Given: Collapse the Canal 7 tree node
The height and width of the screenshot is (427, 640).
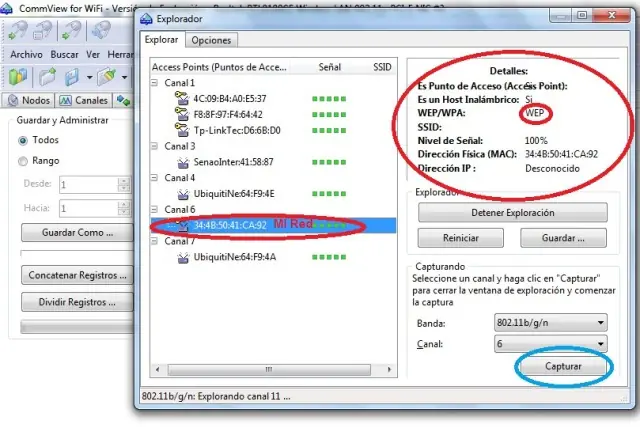Looking at the screenshot, I should [154, 241].
